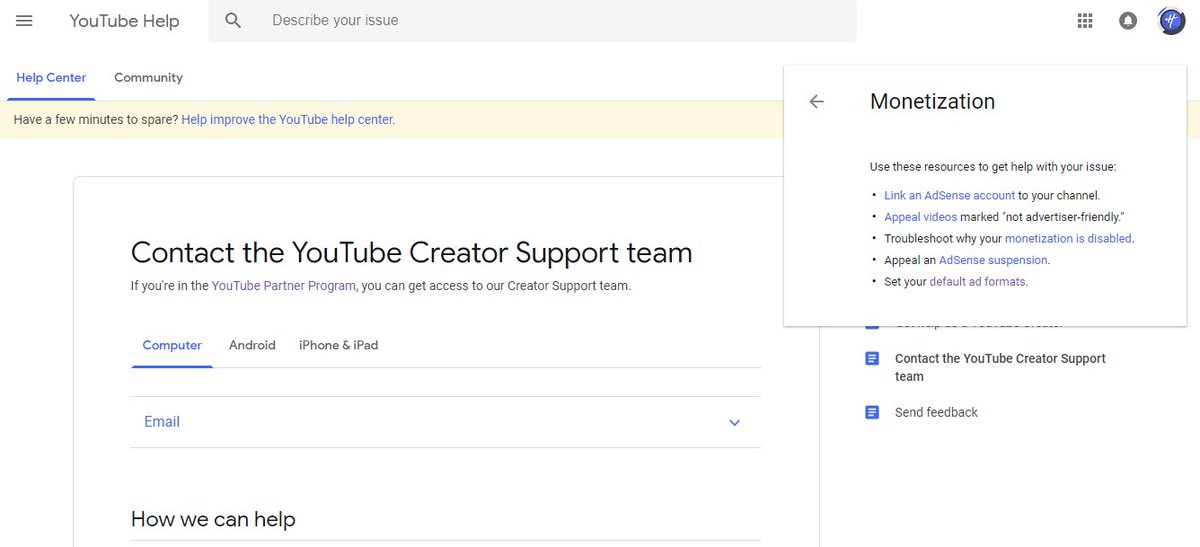Open Help improve the YouTube help center link
Image resolution: width=1200 pixels, height=547 pixels.
(x=288, y=119)
